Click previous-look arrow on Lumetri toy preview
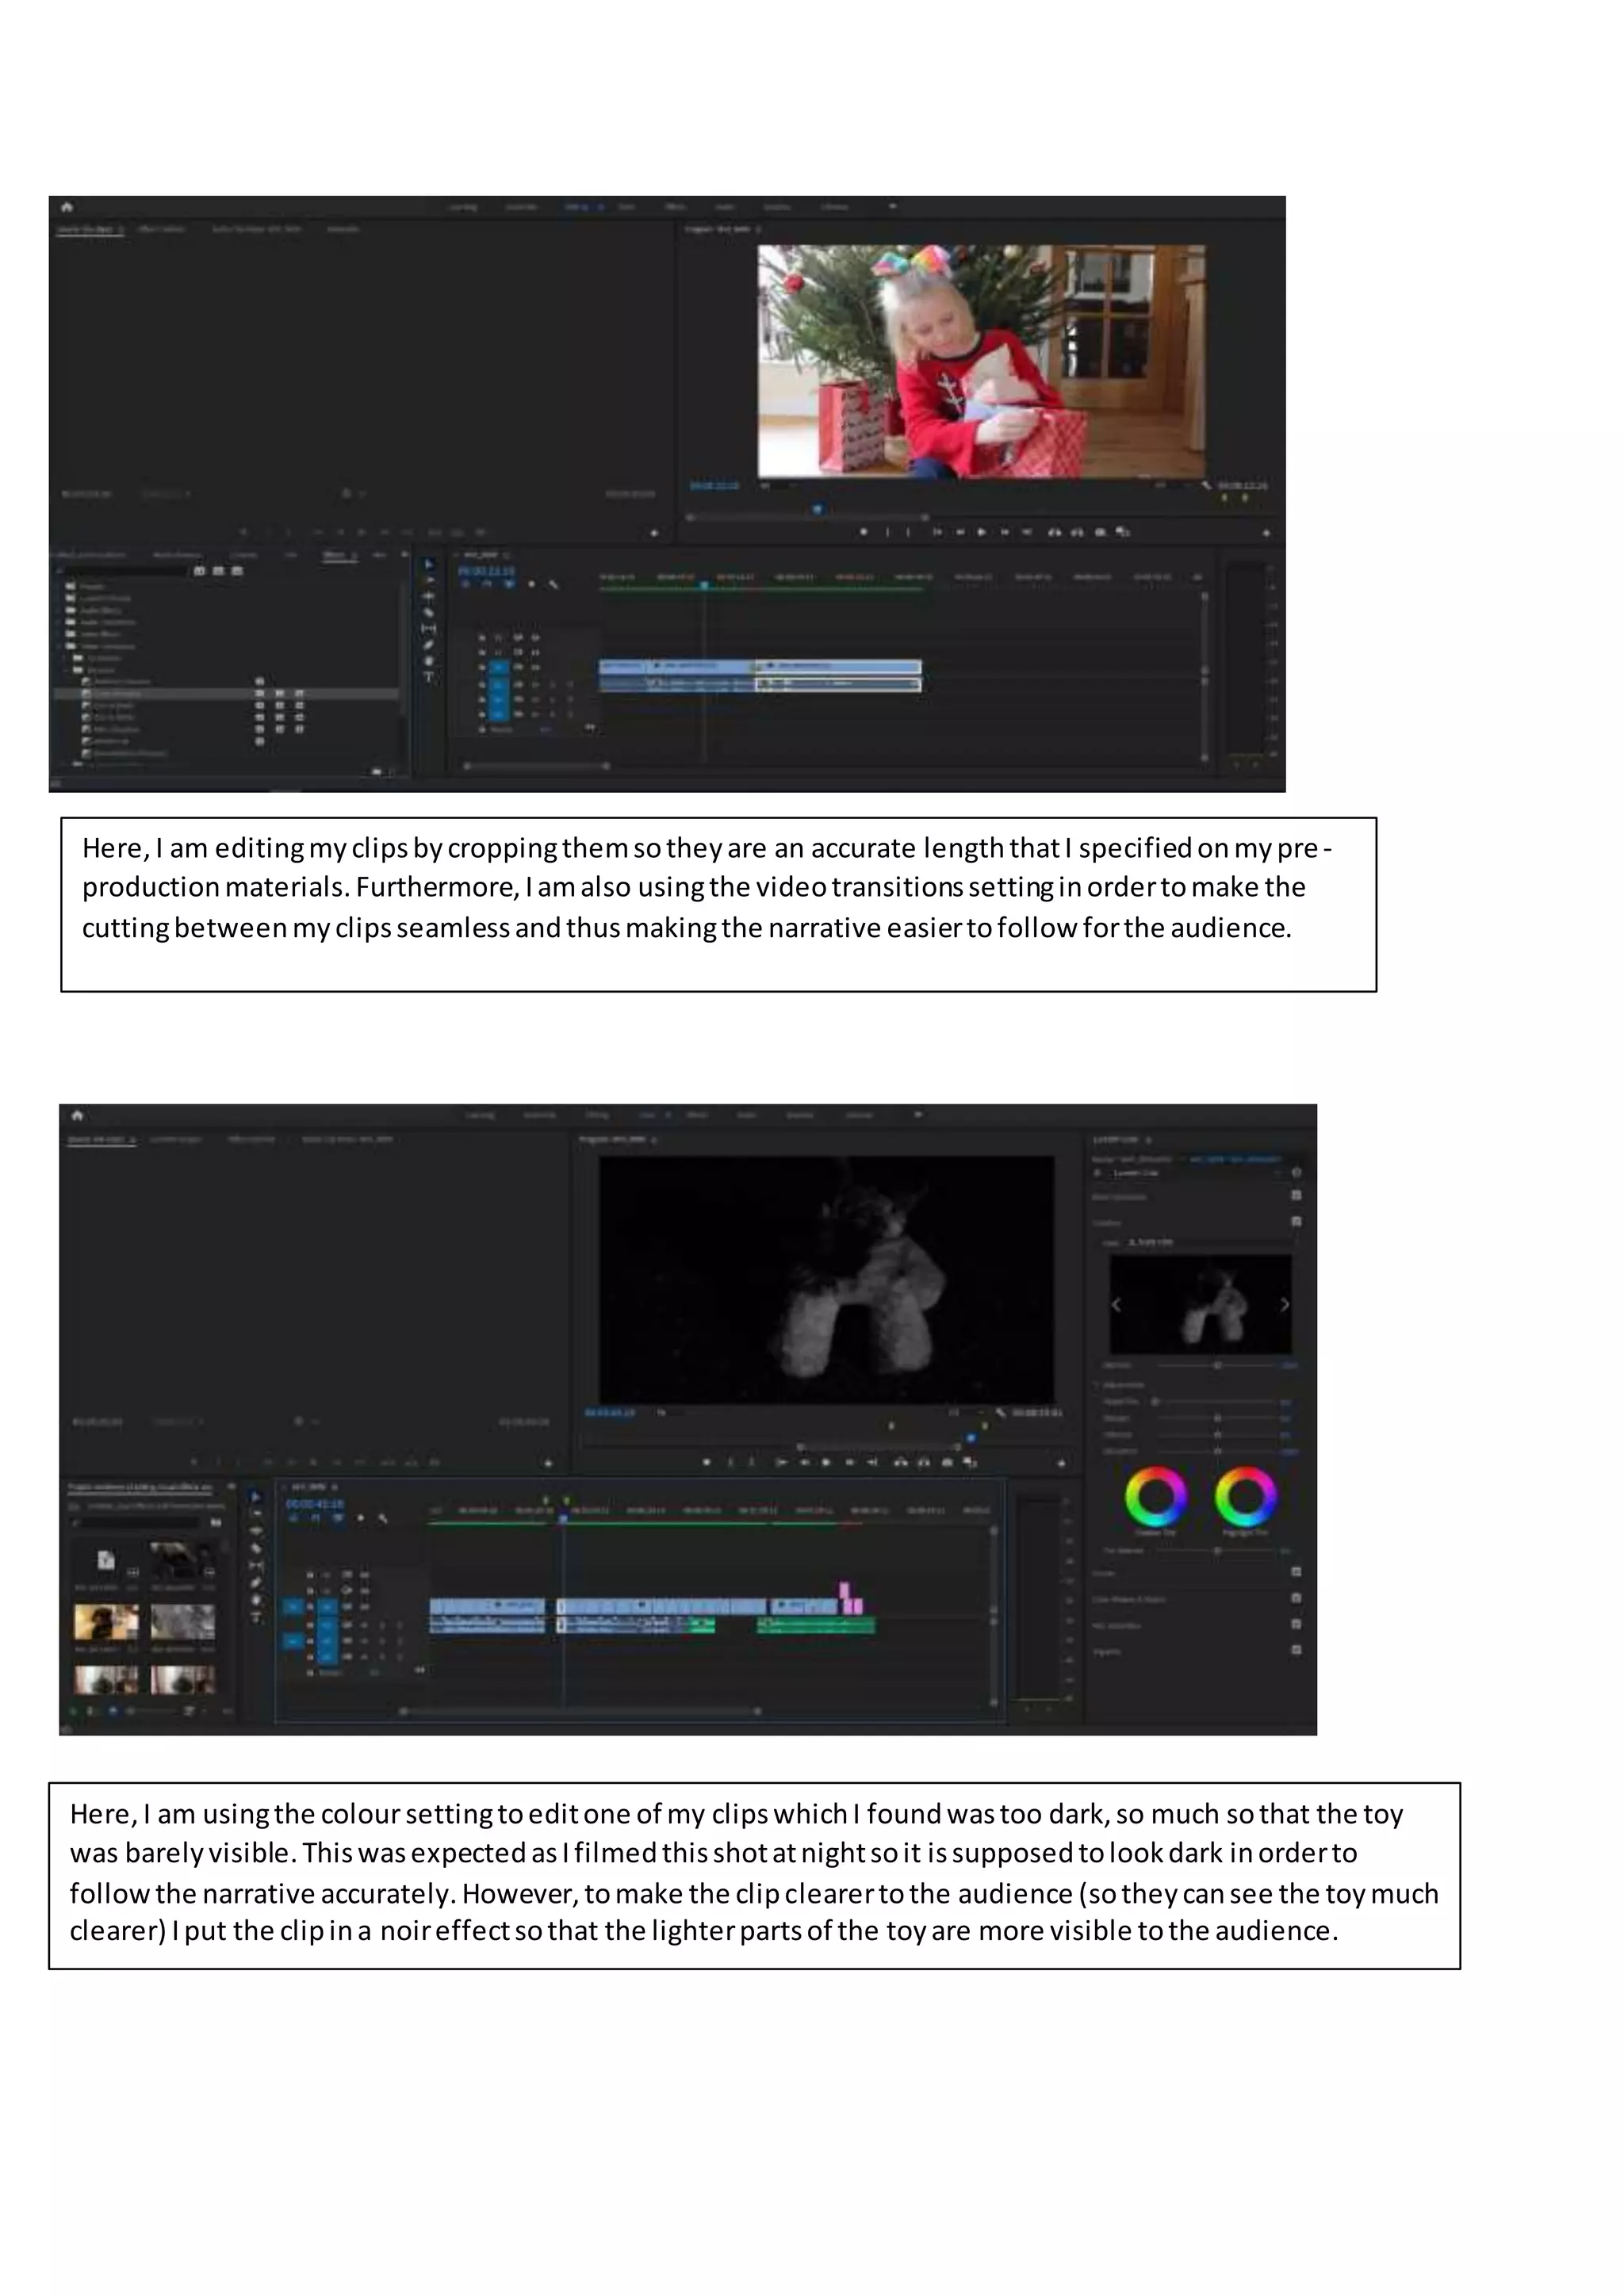 click(1117, 1304)
